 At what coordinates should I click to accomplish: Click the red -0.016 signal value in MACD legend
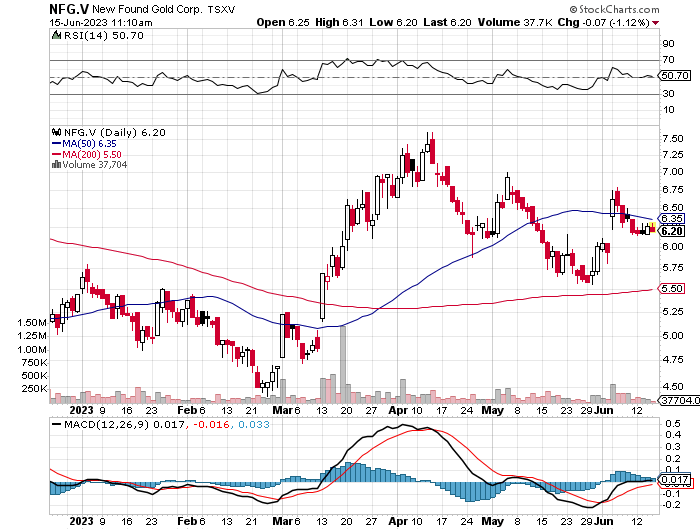pos(212,424)
